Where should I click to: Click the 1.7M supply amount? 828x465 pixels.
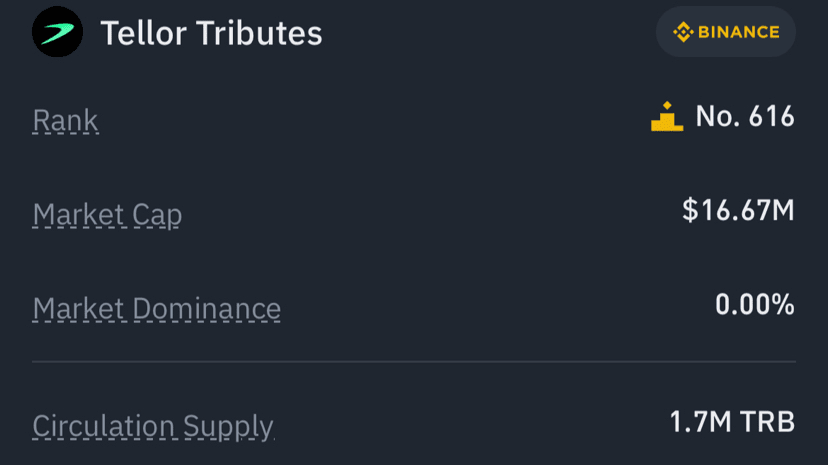point(699,422)
